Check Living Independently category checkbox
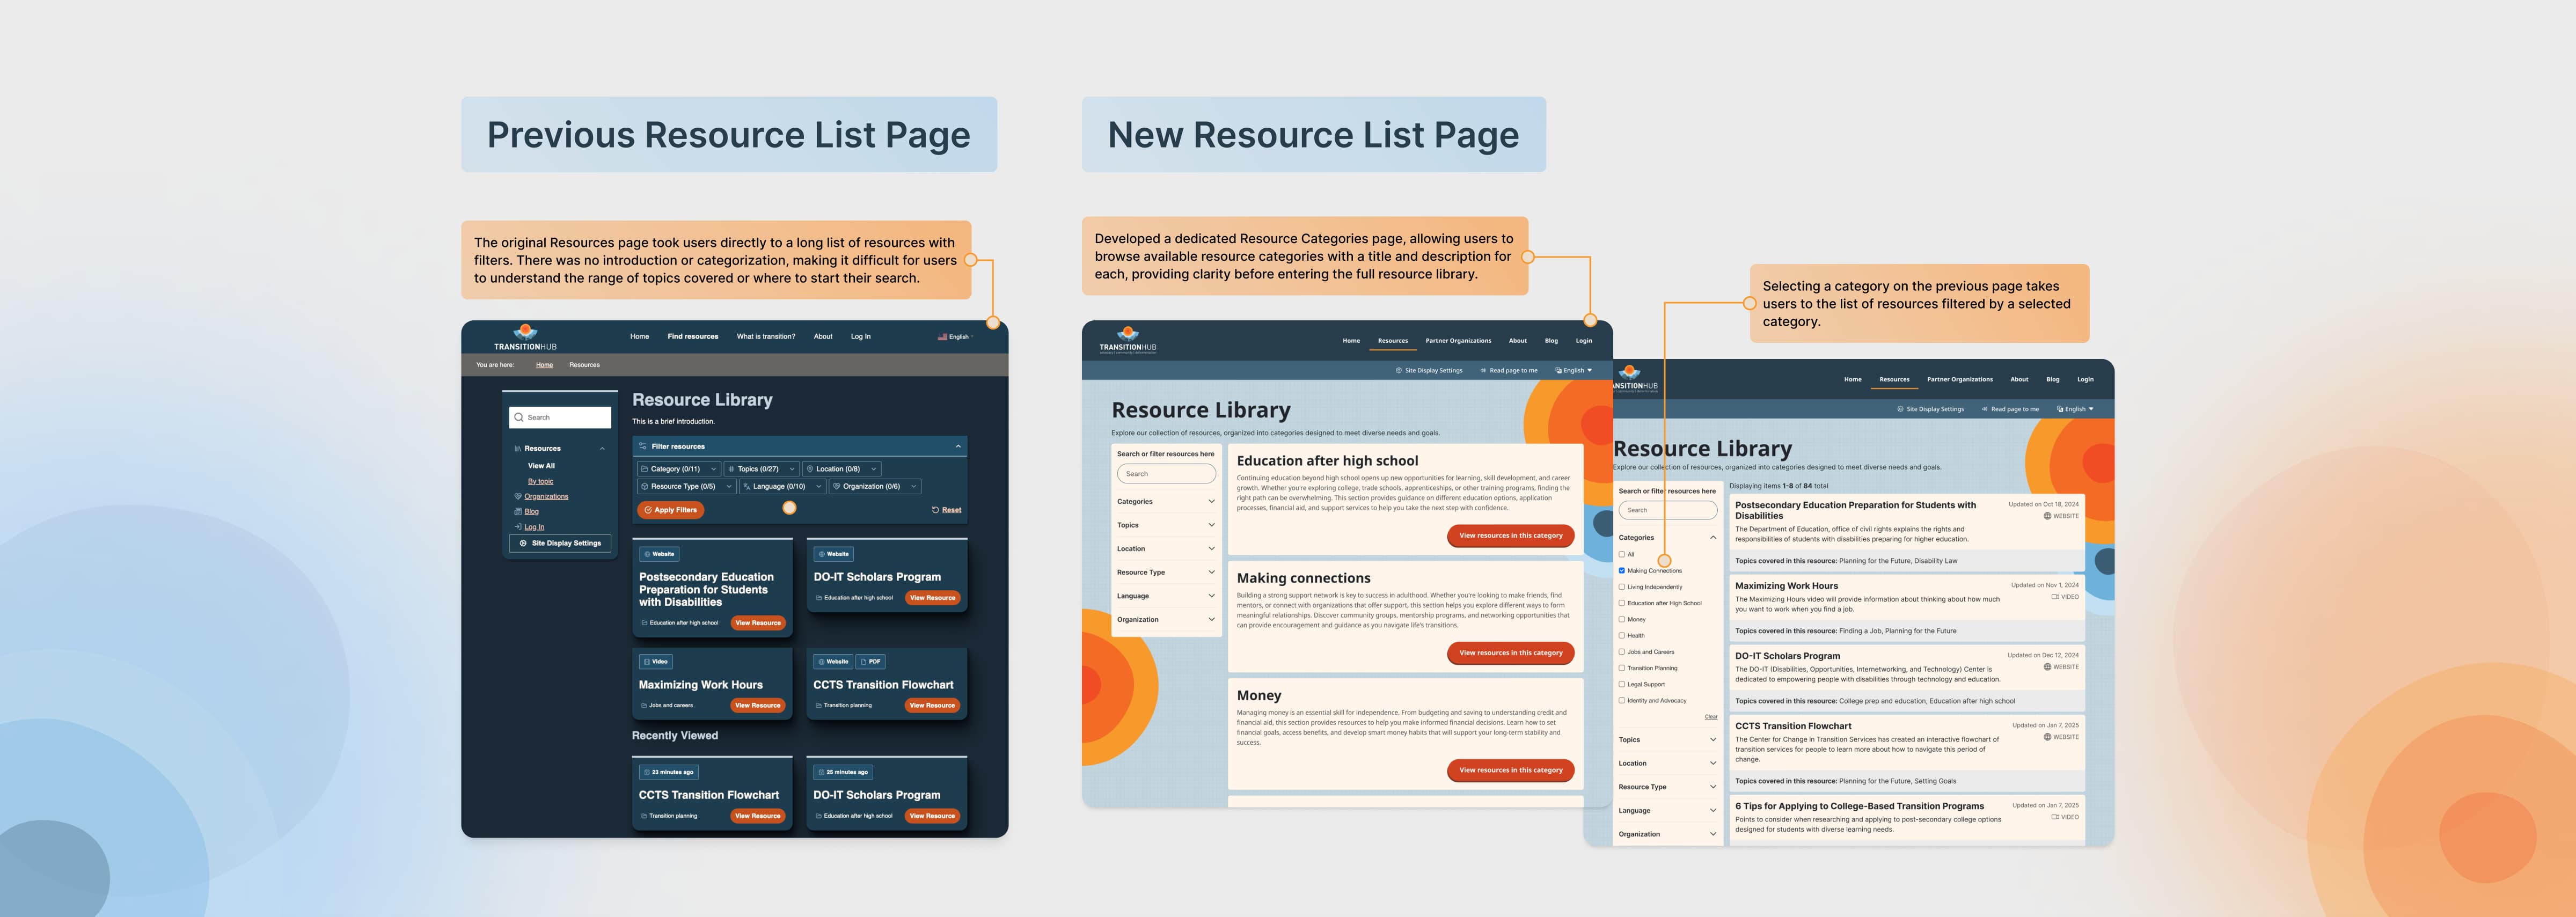This screenshot has height=917, width=2576. coord(1622,587)
